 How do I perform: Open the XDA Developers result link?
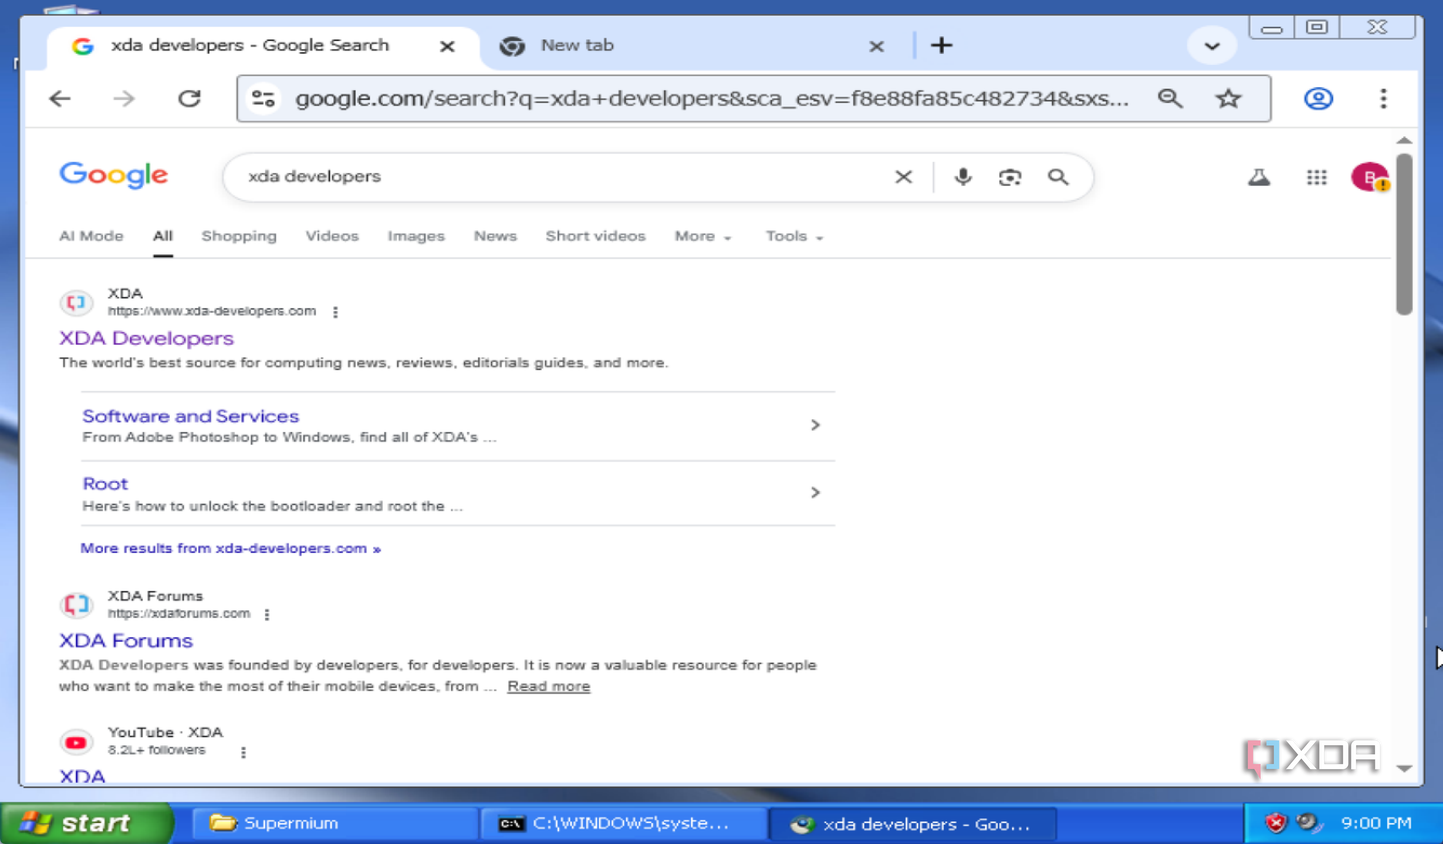point(146,338)
